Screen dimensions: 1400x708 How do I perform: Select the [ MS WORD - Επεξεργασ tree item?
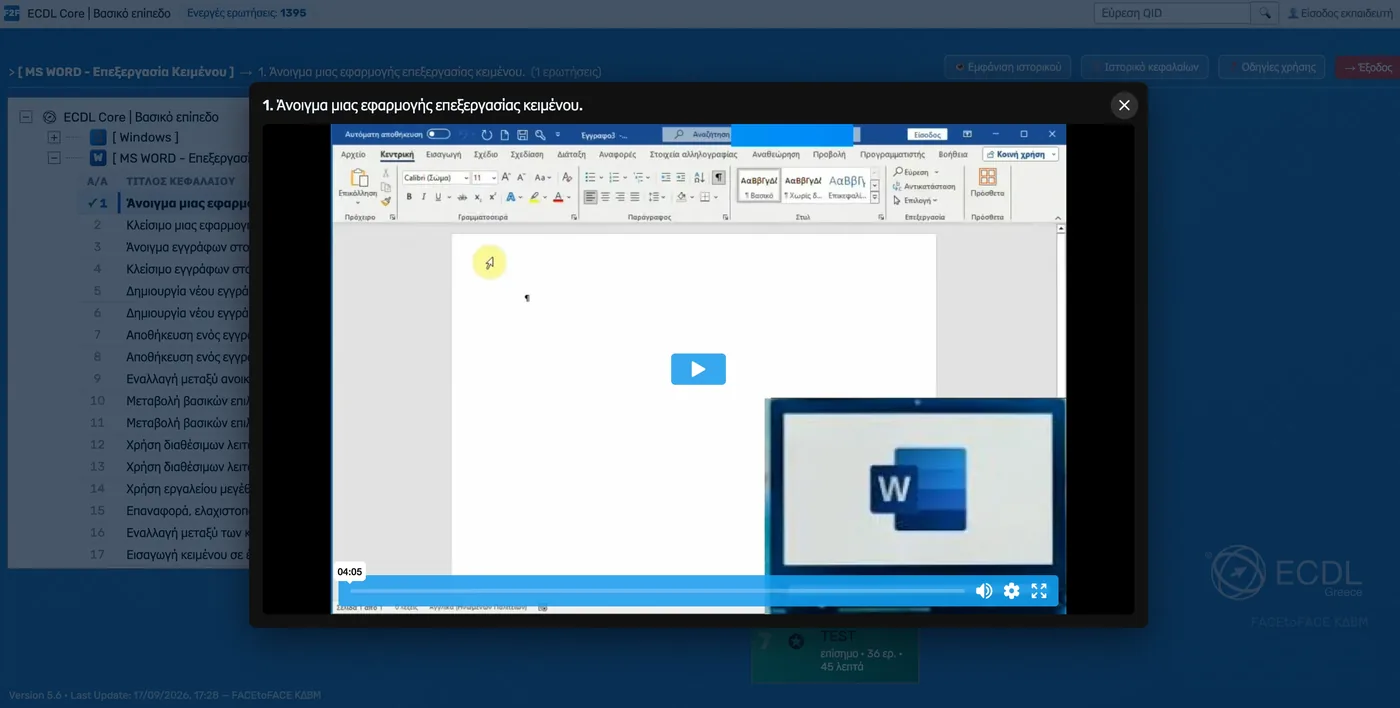pos(180,158)
